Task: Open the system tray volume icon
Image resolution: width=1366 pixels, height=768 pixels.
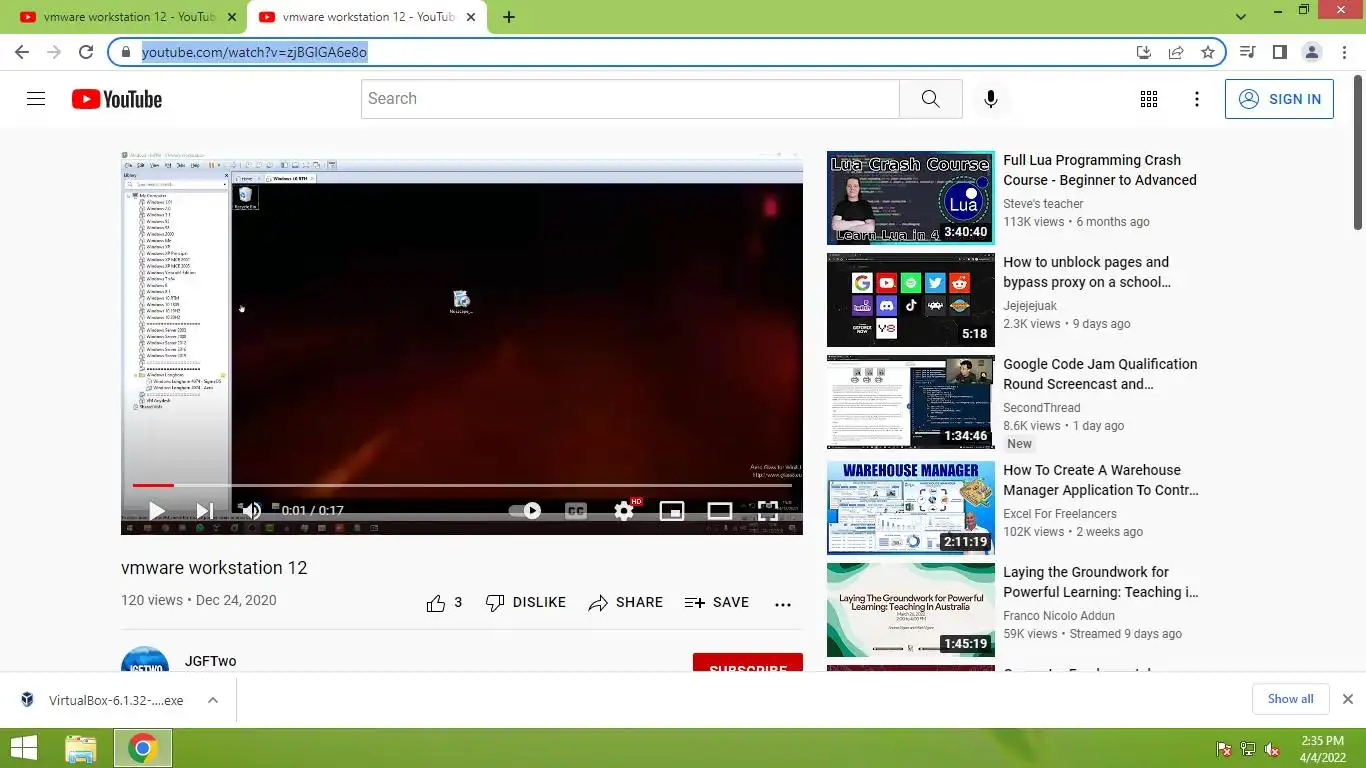Action: click(1272, 749)
